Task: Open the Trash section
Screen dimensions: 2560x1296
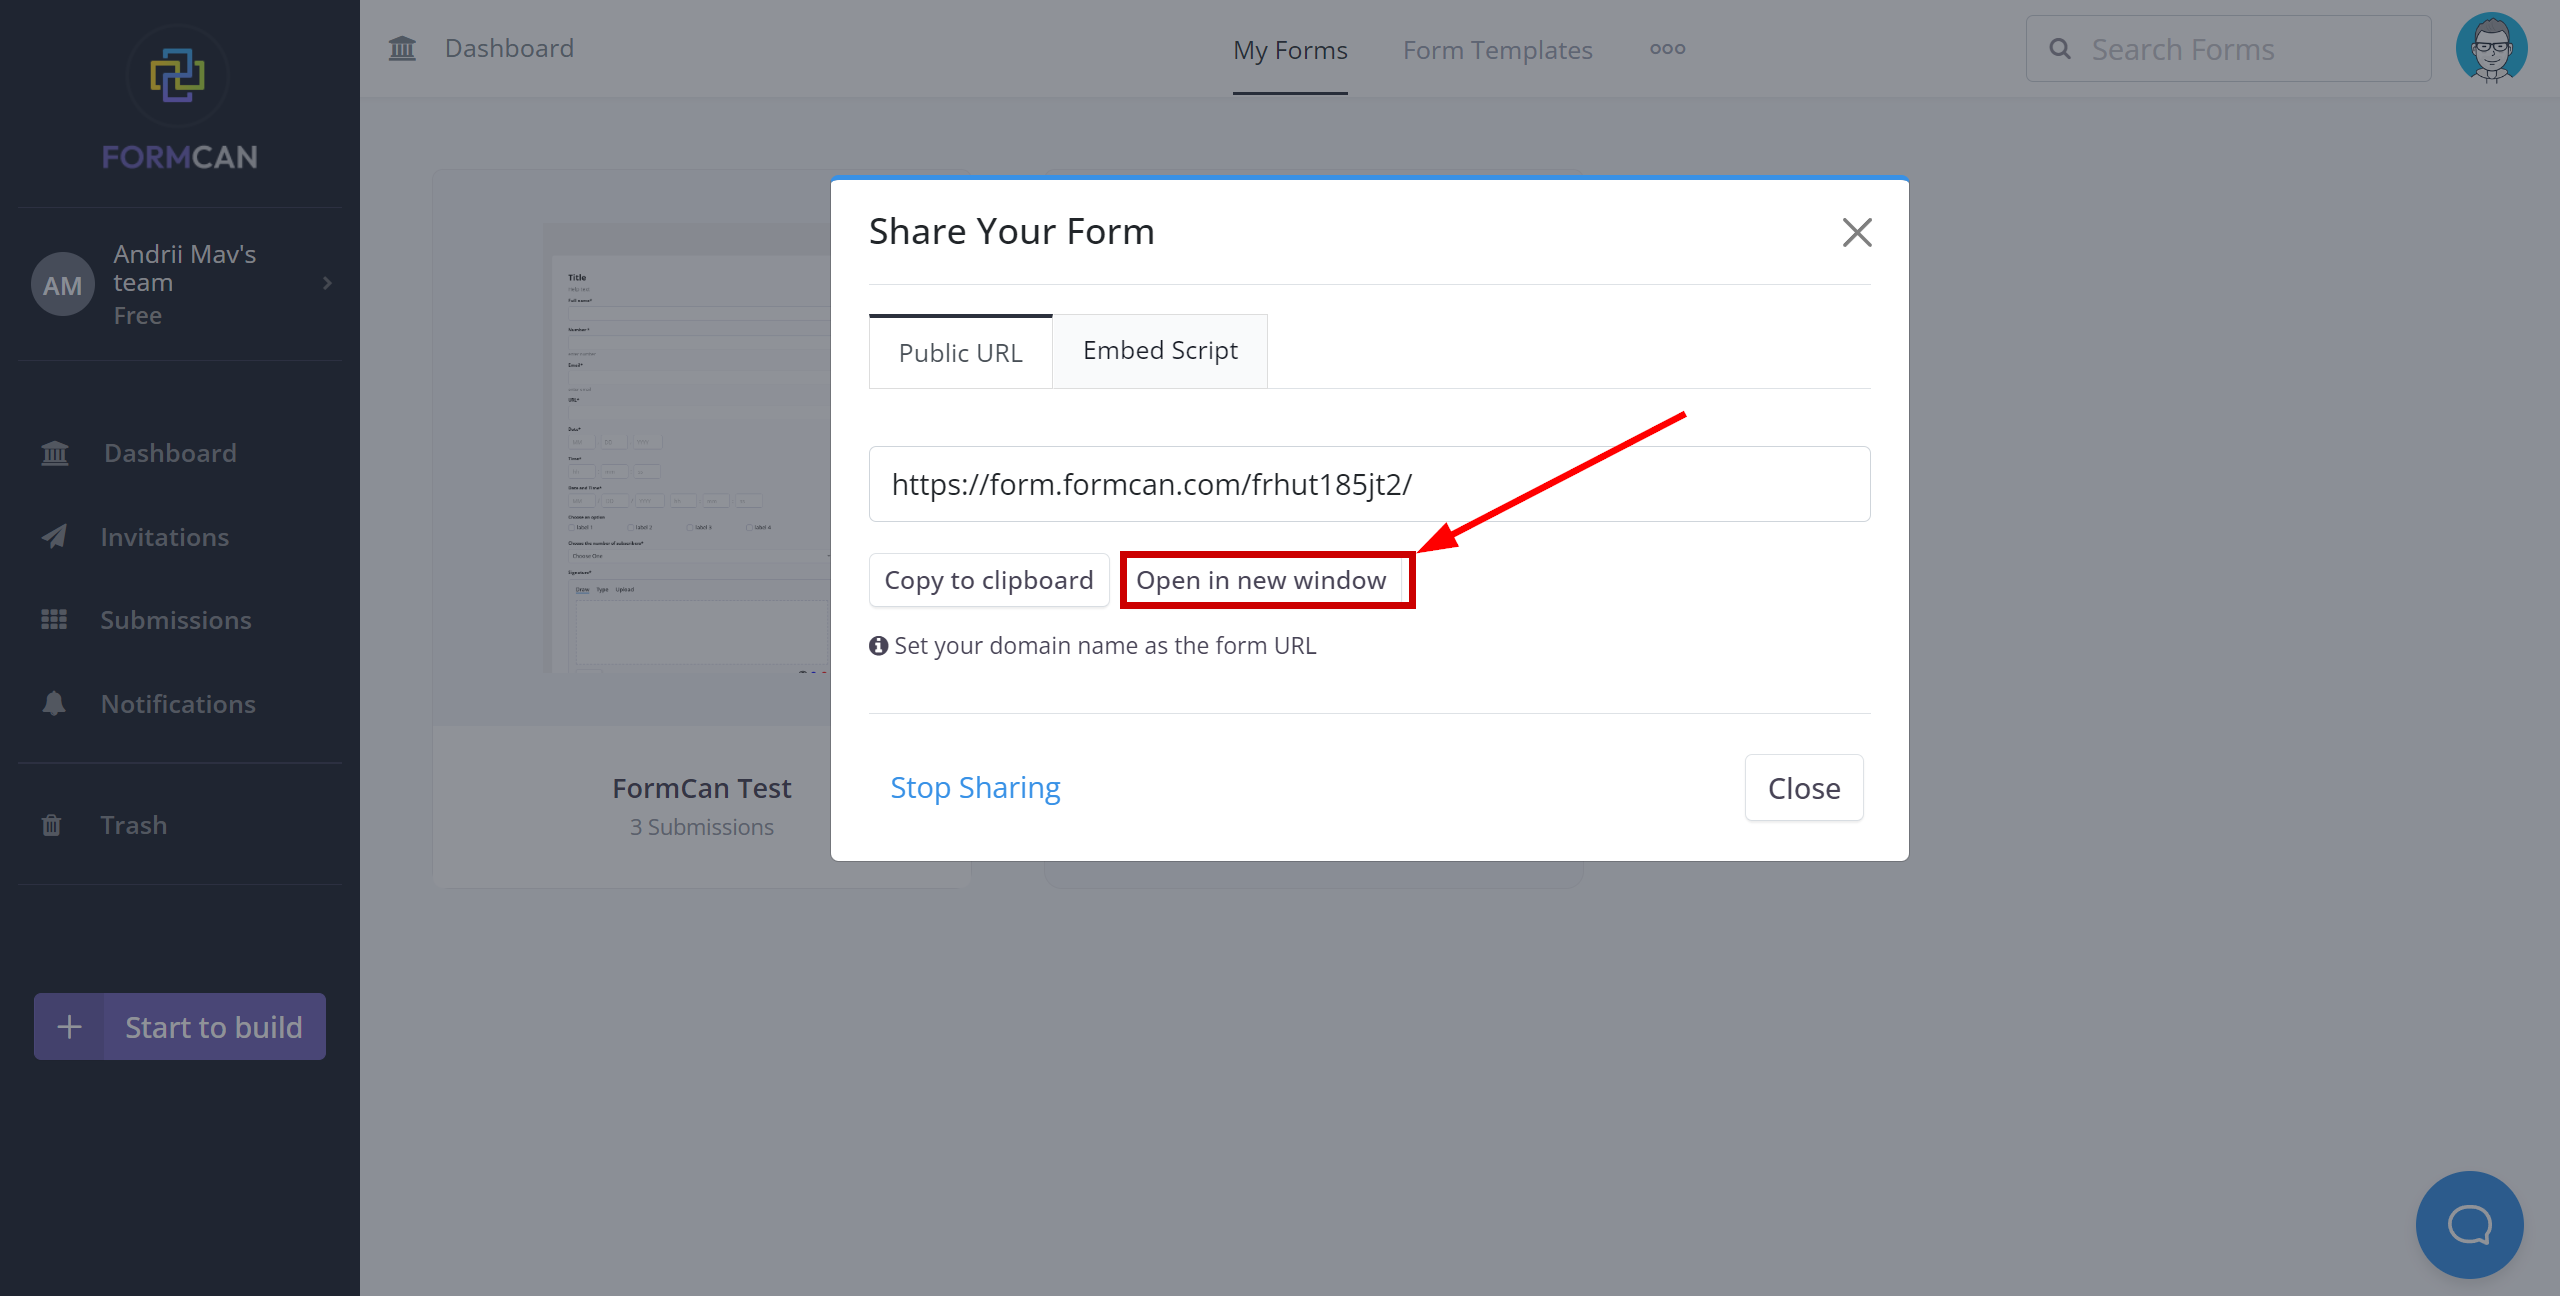Action: pos(134,823)
